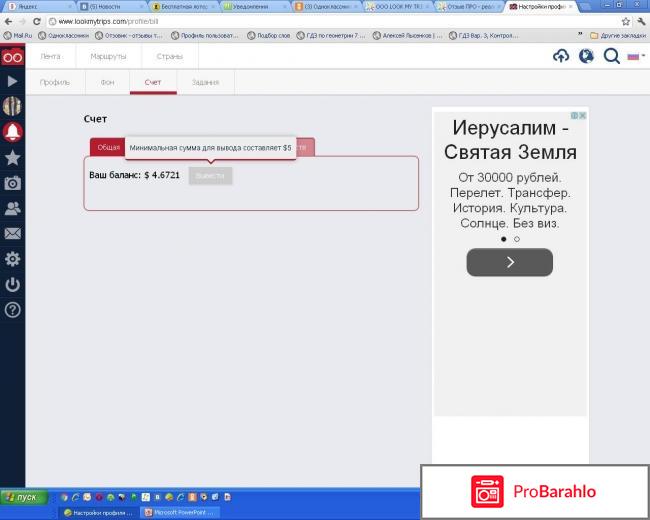Switch to the Задания tab
This screenshot has height=520, width=650.
click(205, 82)
